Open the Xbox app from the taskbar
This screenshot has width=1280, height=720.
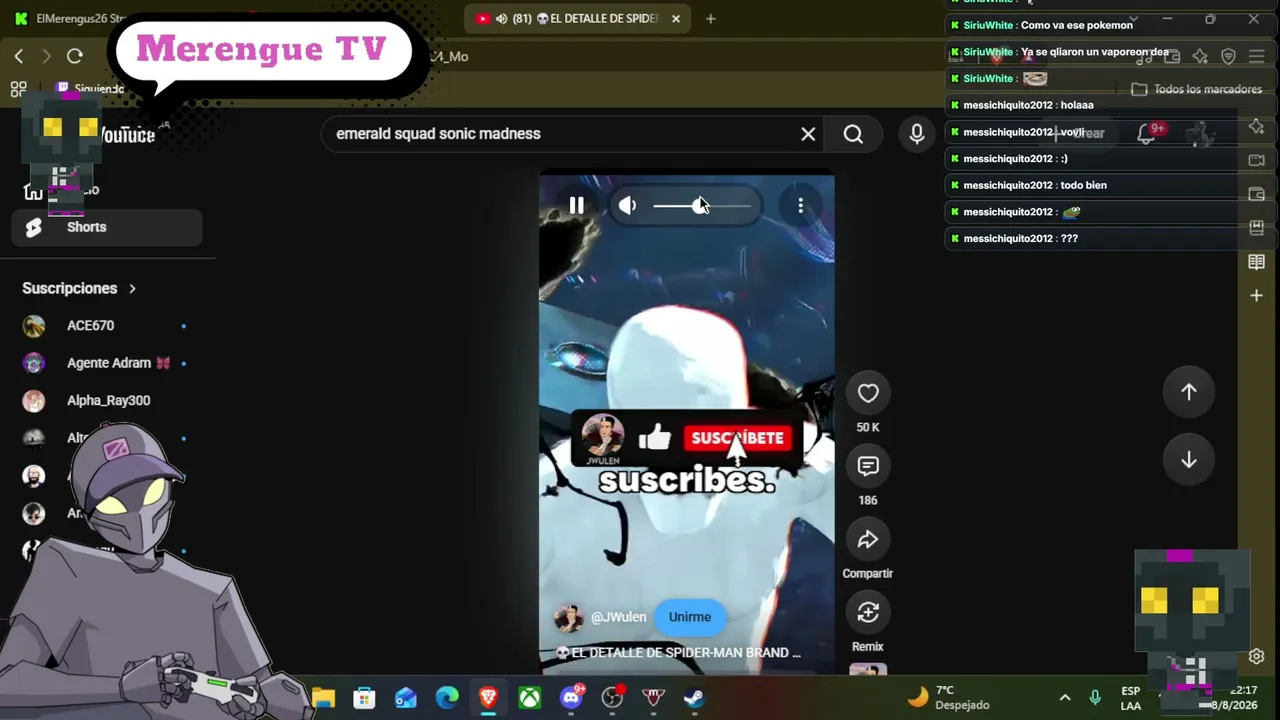click(530, 697)
